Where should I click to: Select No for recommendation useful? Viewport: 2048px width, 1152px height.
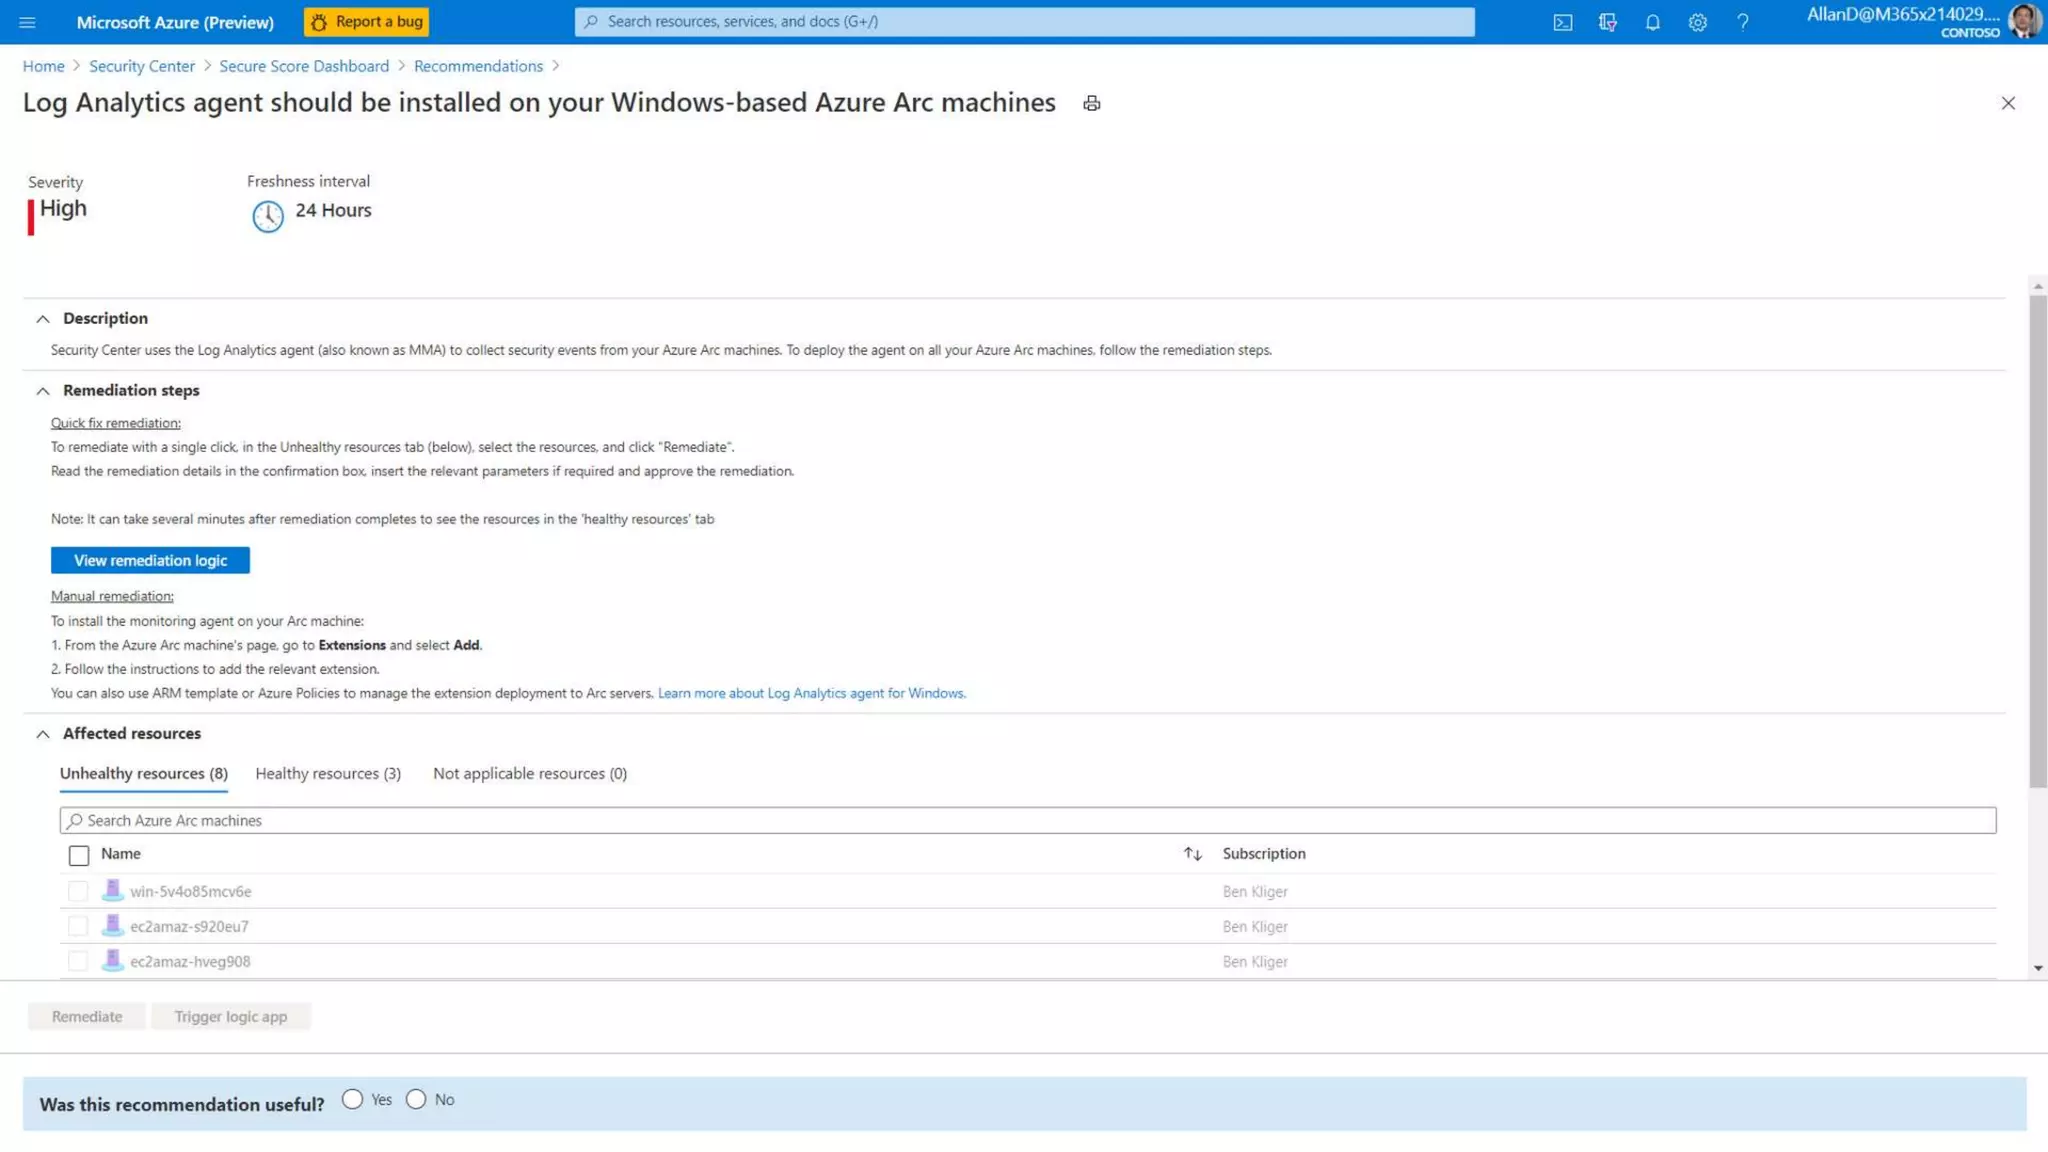click(416, 1099)
